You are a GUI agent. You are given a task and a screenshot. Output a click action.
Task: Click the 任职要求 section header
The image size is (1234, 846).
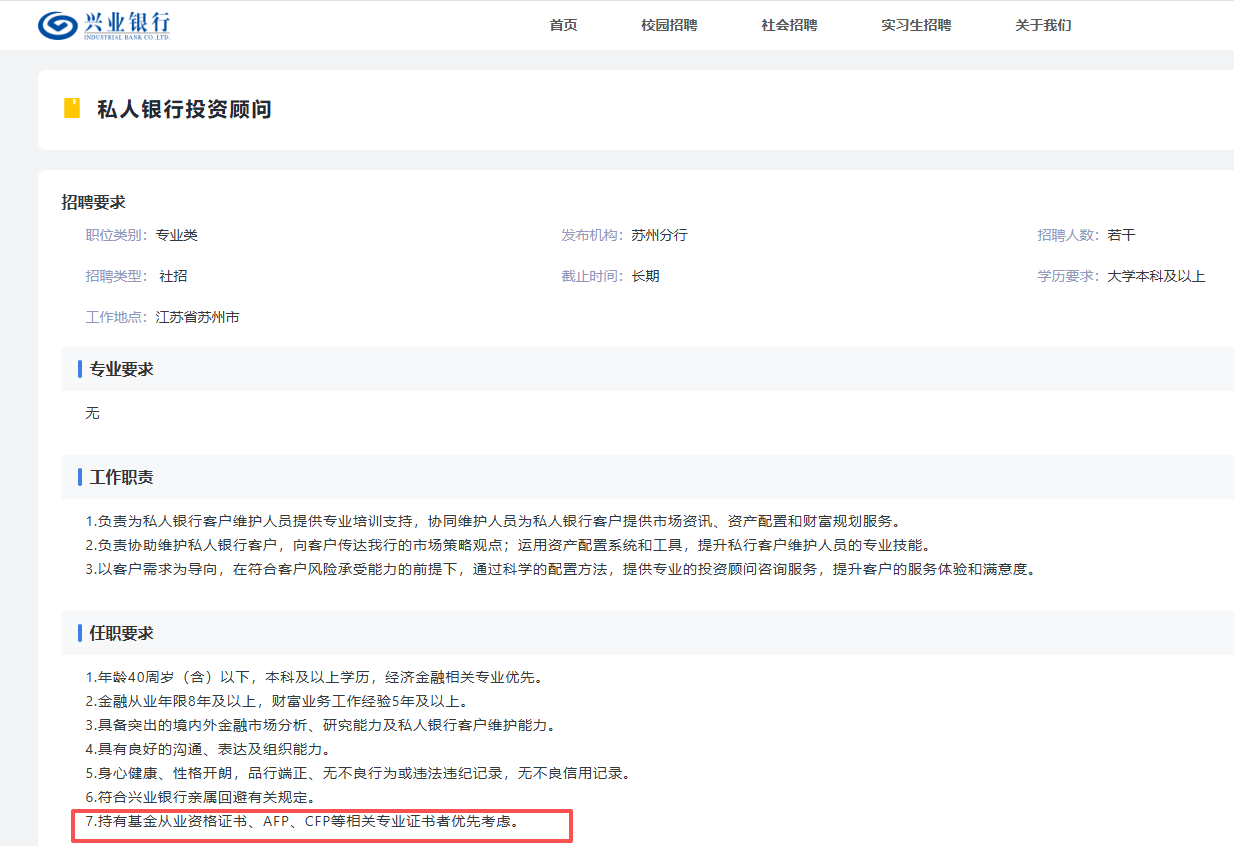tap(121, 633)
